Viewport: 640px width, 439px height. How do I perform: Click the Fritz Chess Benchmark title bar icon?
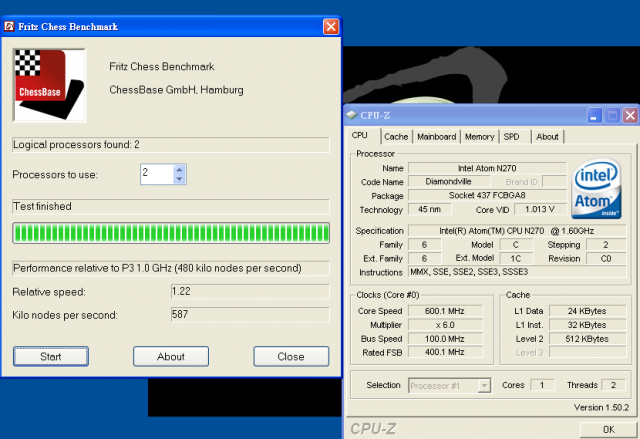(x=9, y=27)
